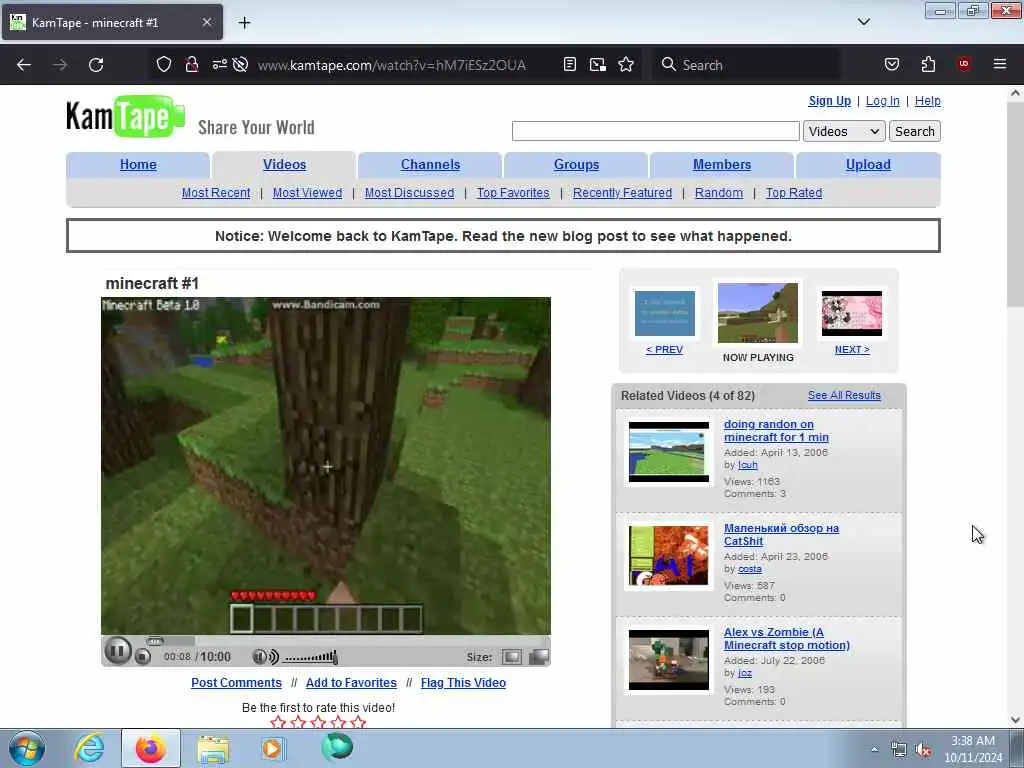Open the Videos tab
This screenshot has width=1024, height=768.
pyautogui.click(x=284, y=165)
